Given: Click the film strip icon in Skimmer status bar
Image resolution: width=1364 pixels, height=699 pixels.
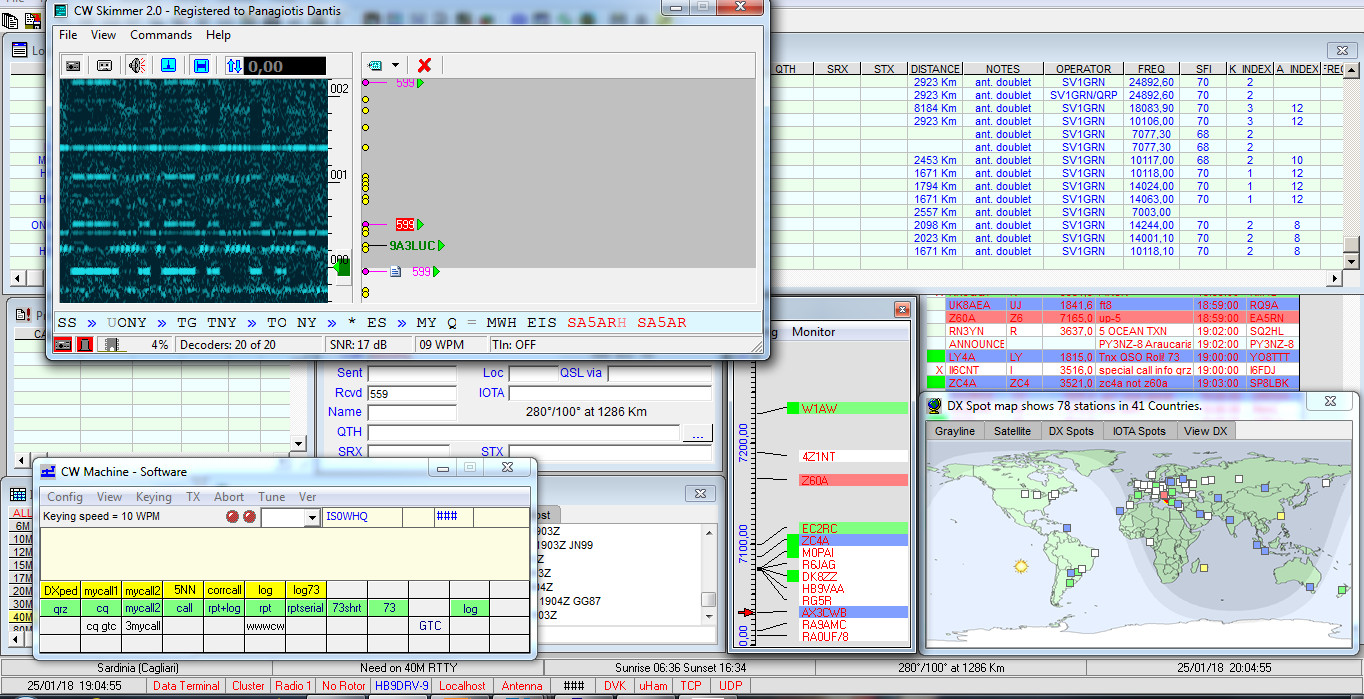Looking at the screenshot, I should (x=111, y=344).
